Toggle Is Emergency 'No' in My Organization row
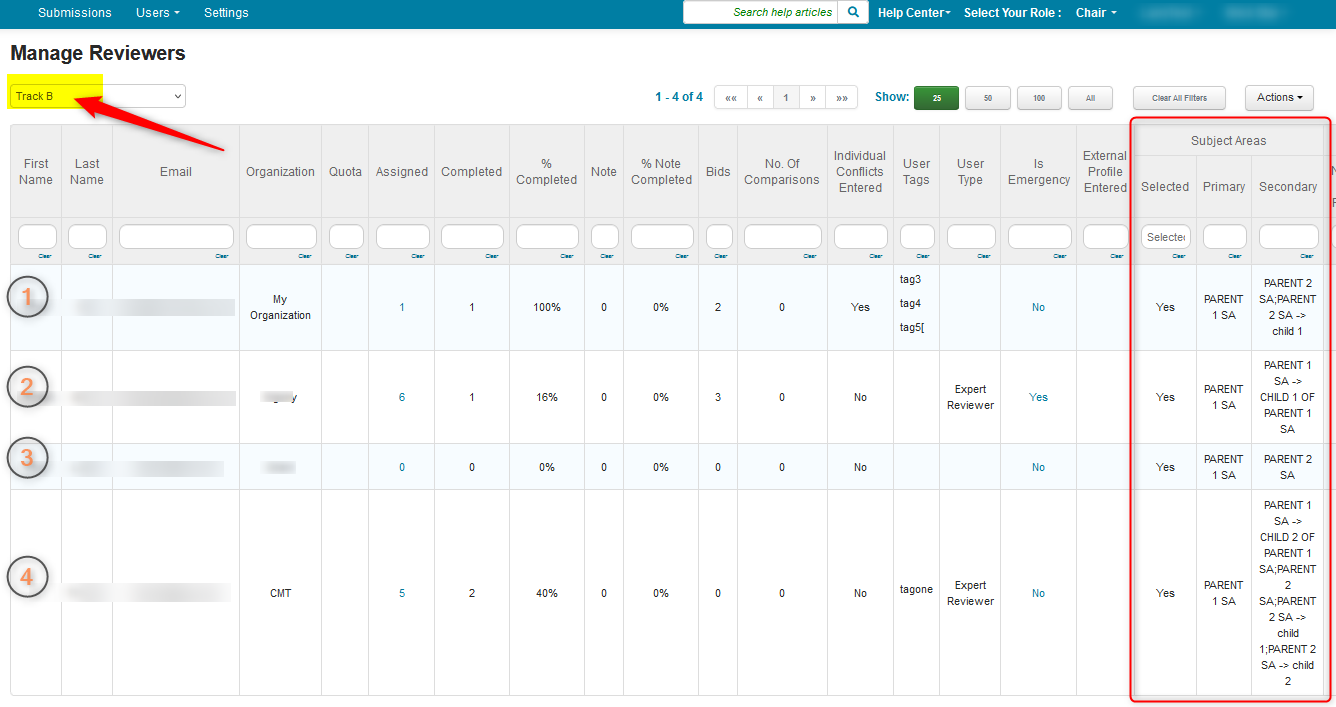The image size is (1336, 707). pos(1038,308)
